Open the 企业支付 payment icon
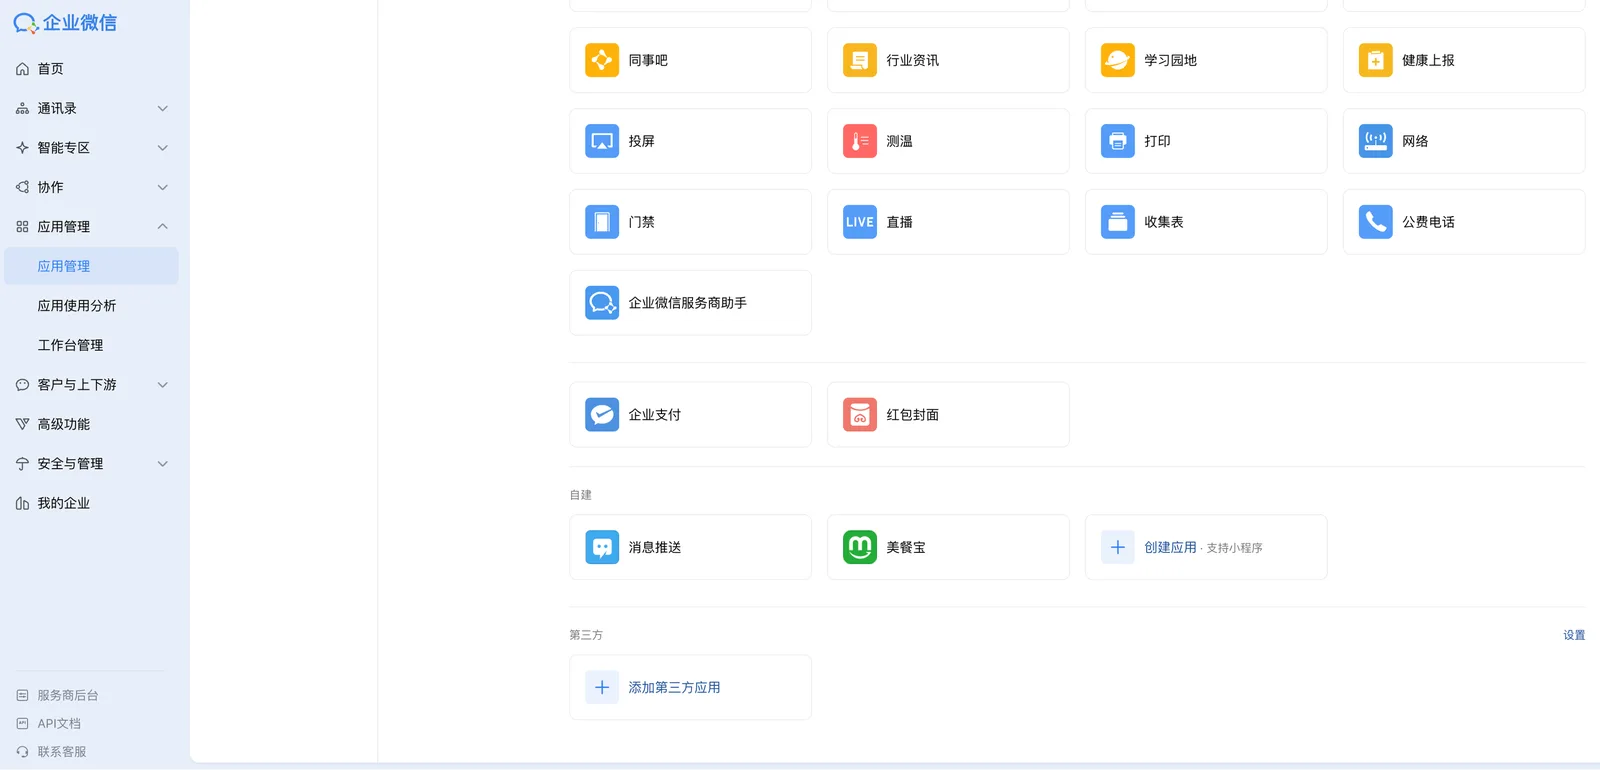Viewport: 1600px width, 770px height. point(602,414)
